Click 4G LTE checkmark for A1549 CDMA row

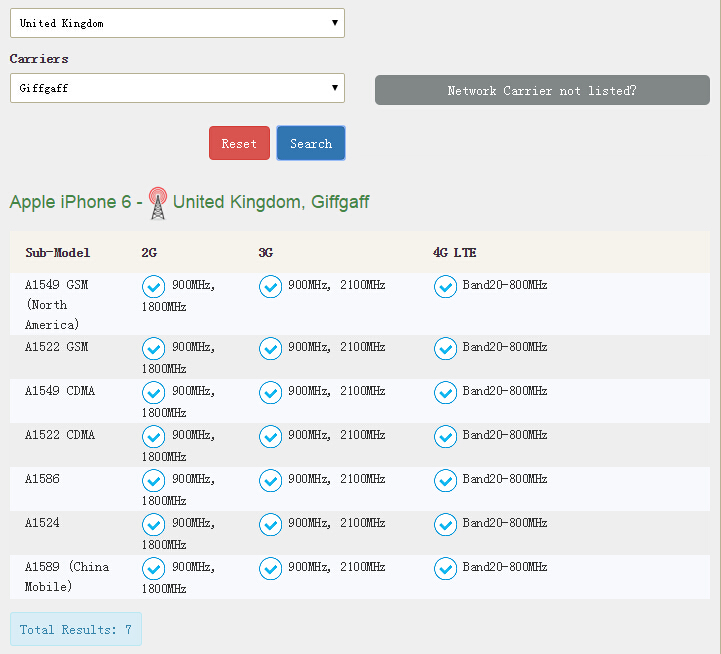coord(445,393)
